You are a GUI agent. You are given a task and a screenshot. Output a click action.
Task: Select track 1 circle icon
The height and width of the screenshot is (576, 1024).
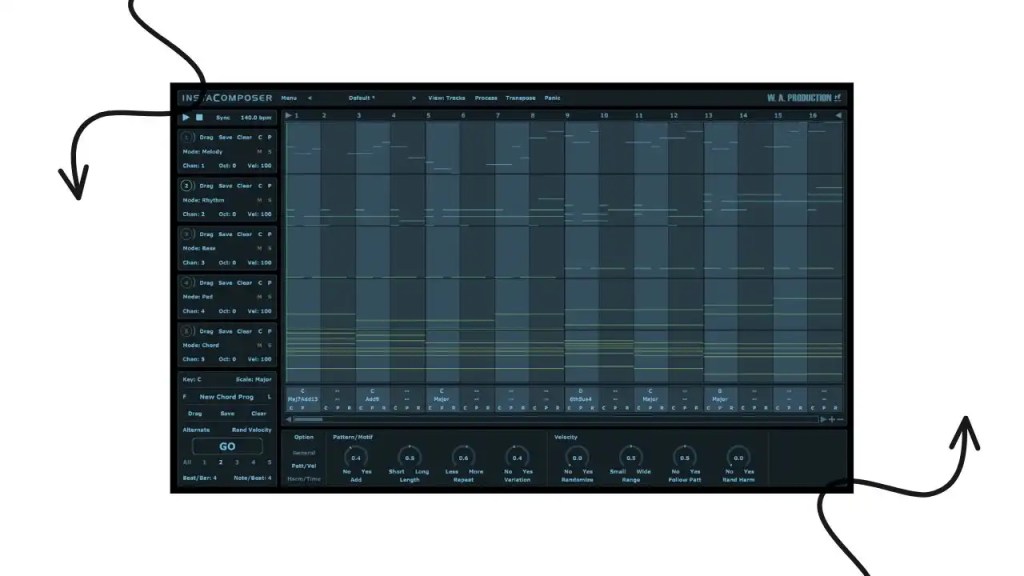[186, 137]
